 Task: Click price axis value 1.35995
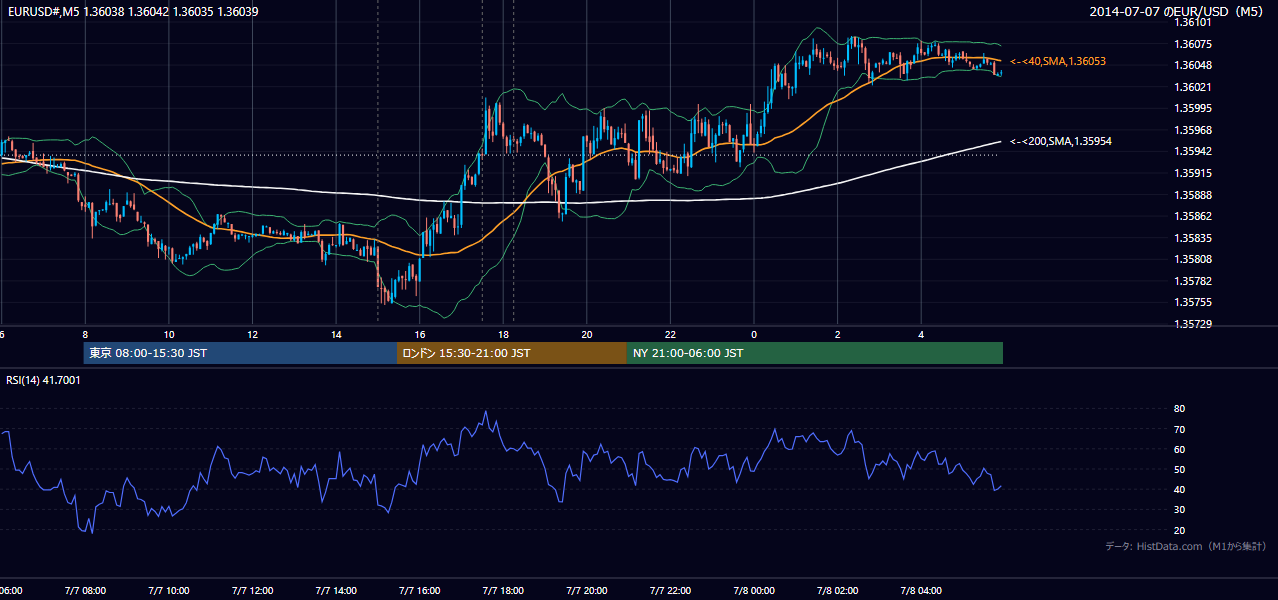pos(1193,108)
